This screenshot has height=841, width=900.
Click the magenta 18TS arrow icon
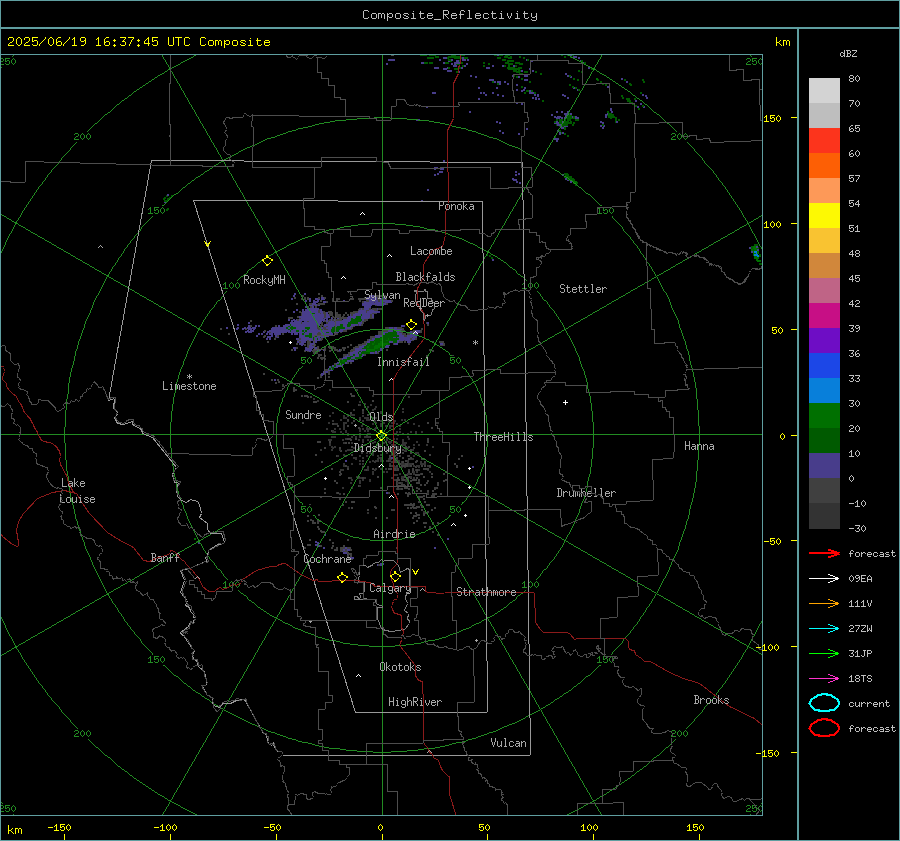pyautogui.click(x=824, y=679)
